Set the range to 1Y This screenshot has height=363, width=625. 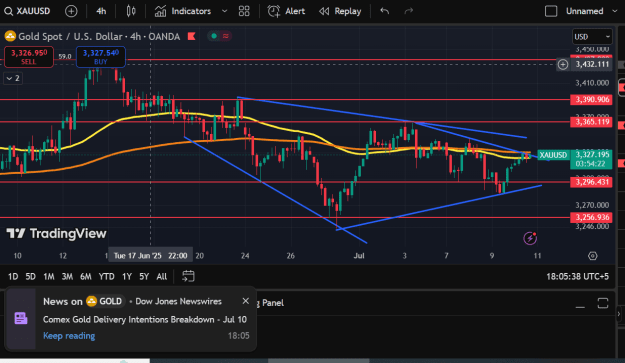(127, 277)
